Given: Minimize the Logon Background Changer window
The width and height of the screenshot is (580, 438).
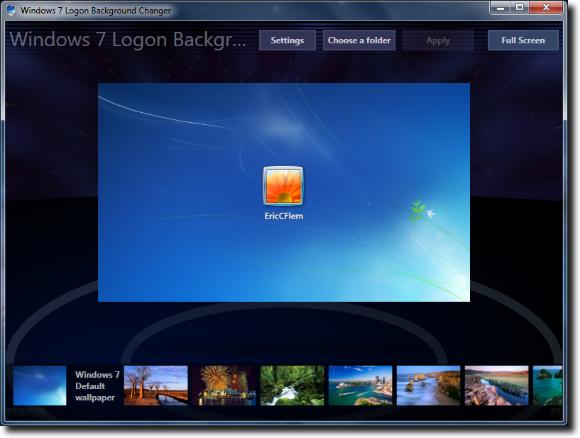Looking at the screenshot, I should (501, 7).
